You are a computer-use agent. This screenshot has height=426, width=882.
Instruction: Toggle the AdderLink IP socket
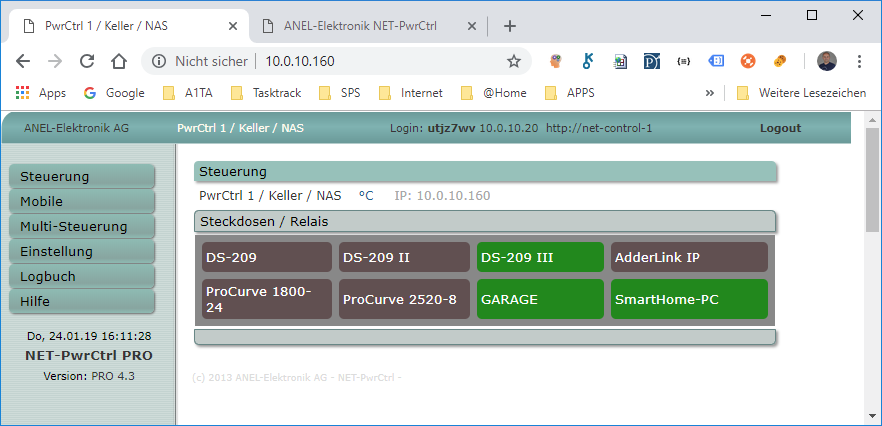pyautogui.click(x=689, y=257)
